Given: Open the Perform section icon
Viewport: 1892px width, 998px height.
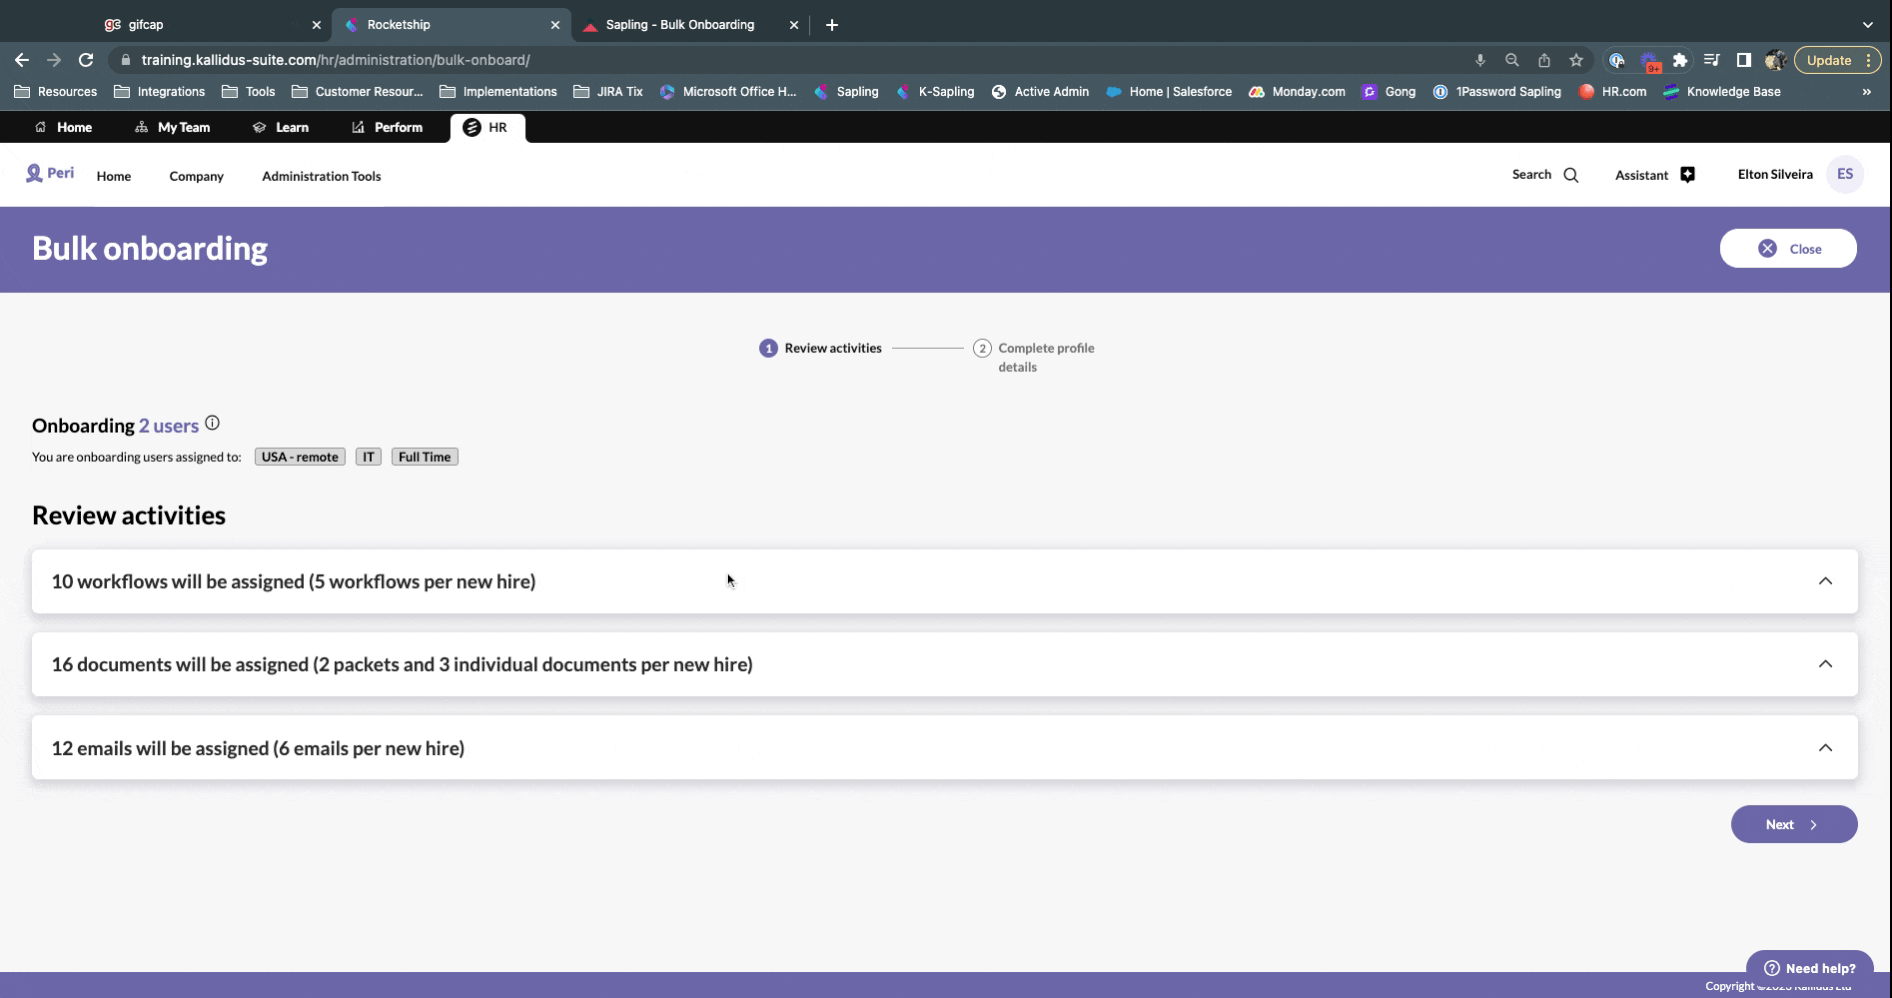Looking at the screenshot, I should (357, 127).
